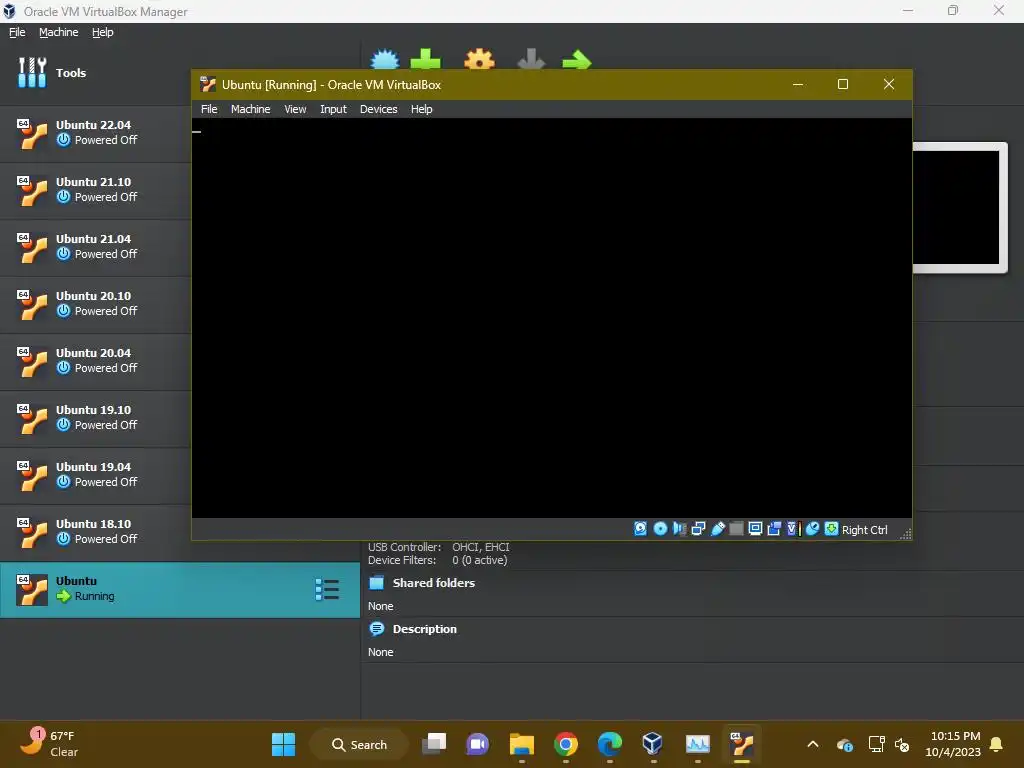The height and width of the screenshot is (768, 1024).
Task: Click the Right Ctrl host key label
Action: coord(864,530)
